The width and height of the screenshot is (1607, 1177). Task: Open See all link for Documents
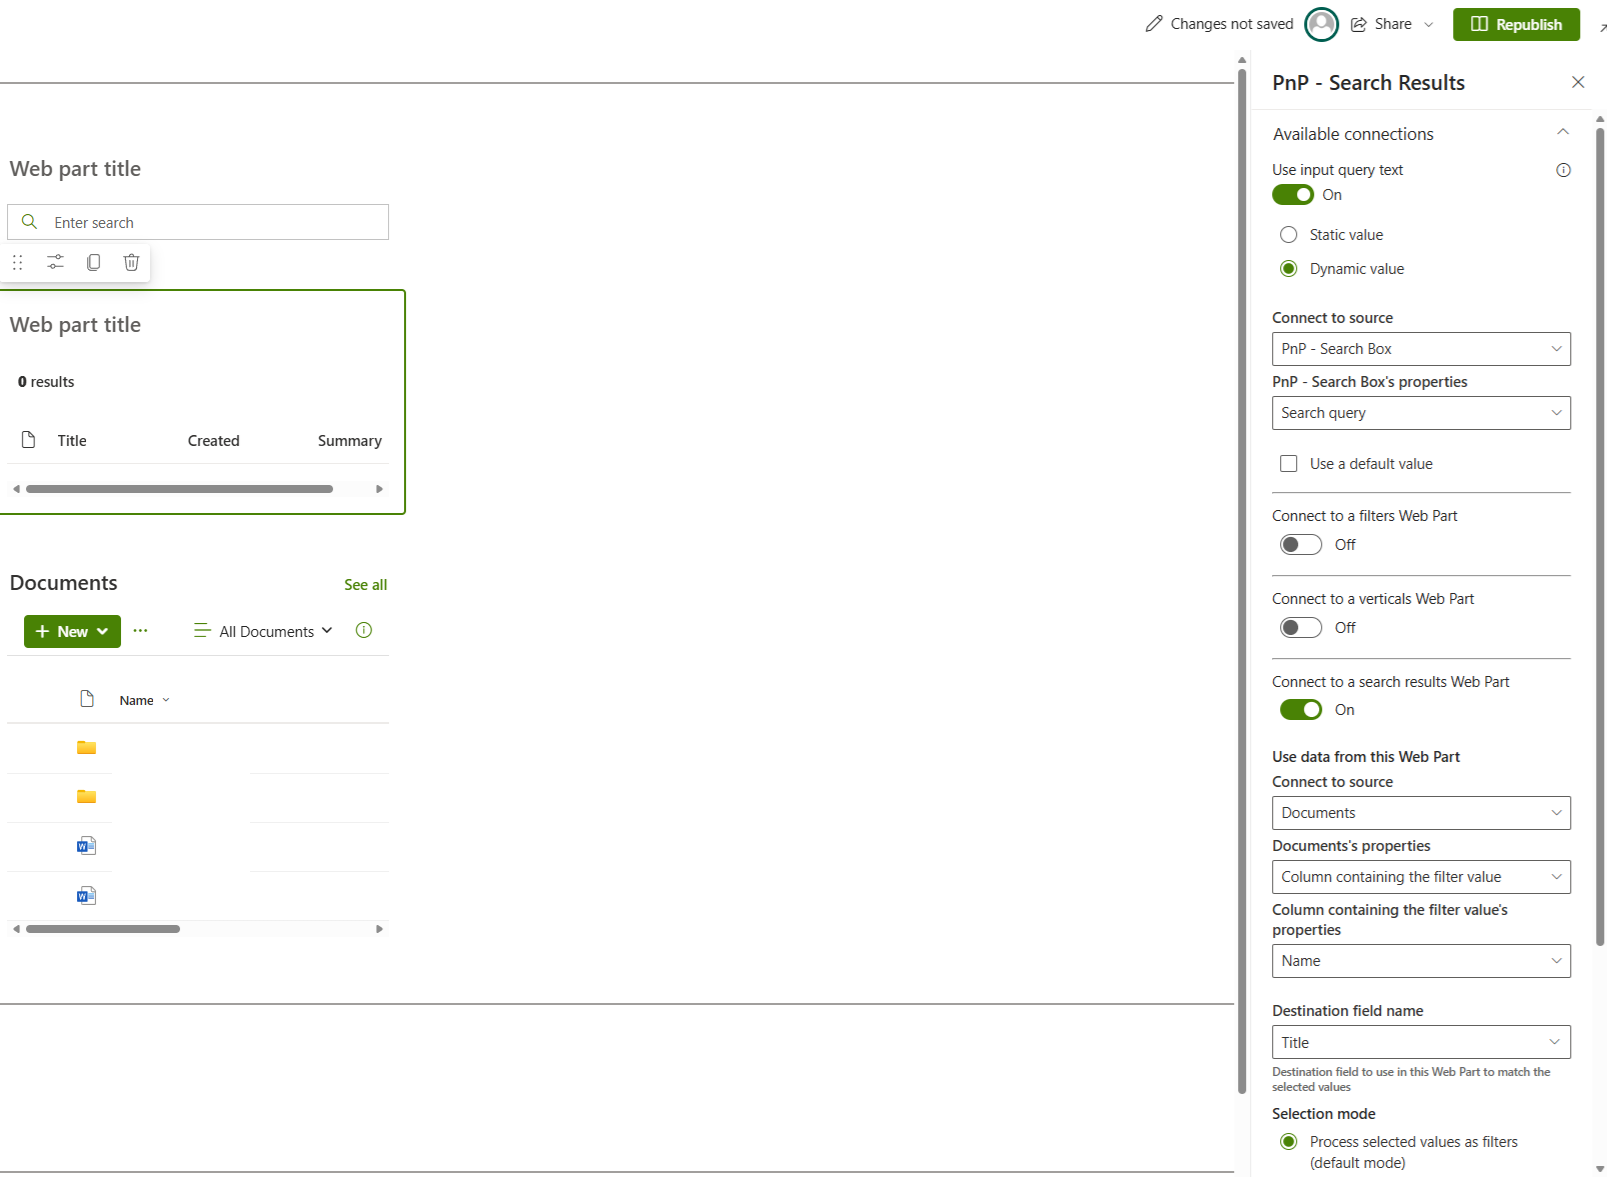[365, 584]
